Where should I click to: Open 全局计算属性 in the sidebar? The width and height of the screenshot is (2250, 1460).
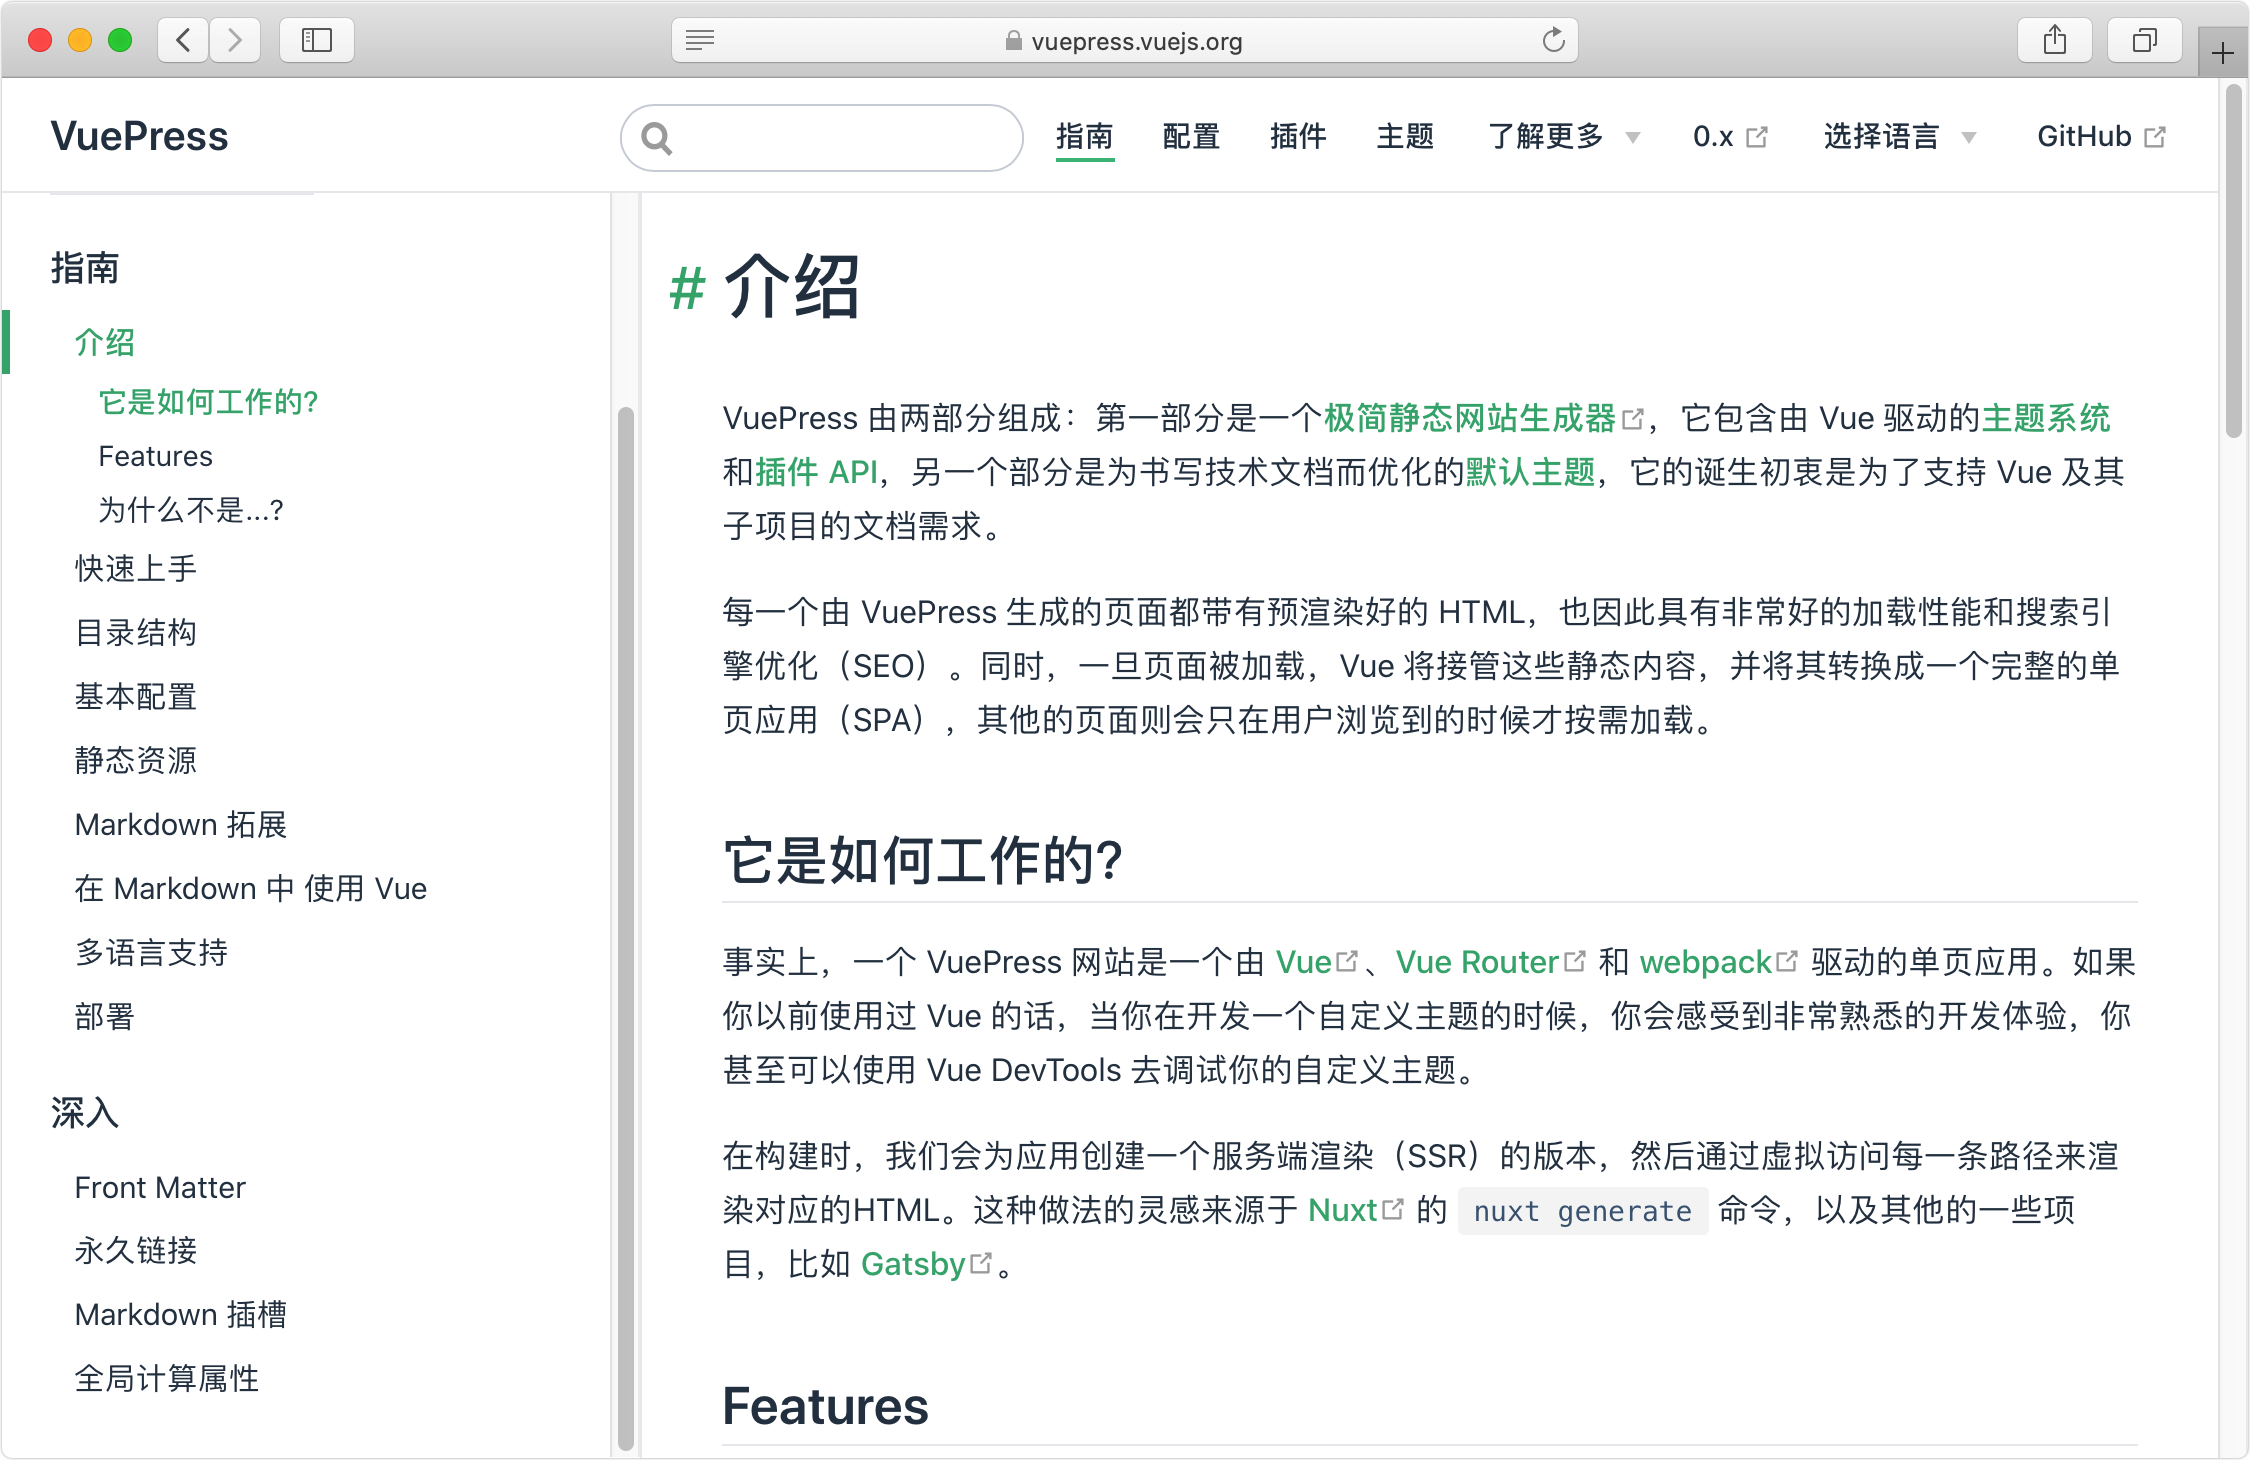coord(167,1379)
